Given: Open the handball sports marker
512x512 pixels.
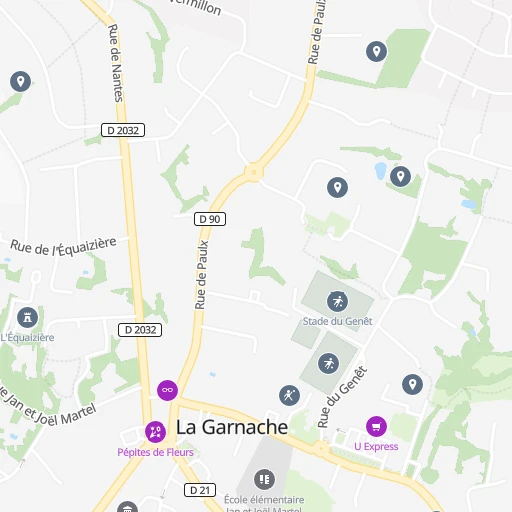Looking at the screenshot, I should [x=289, y=395].
